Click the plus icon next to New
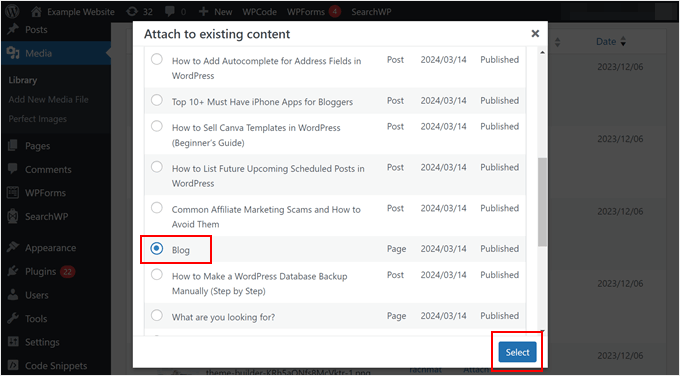Screen dimensions: 680x376 tap(204, 12)
